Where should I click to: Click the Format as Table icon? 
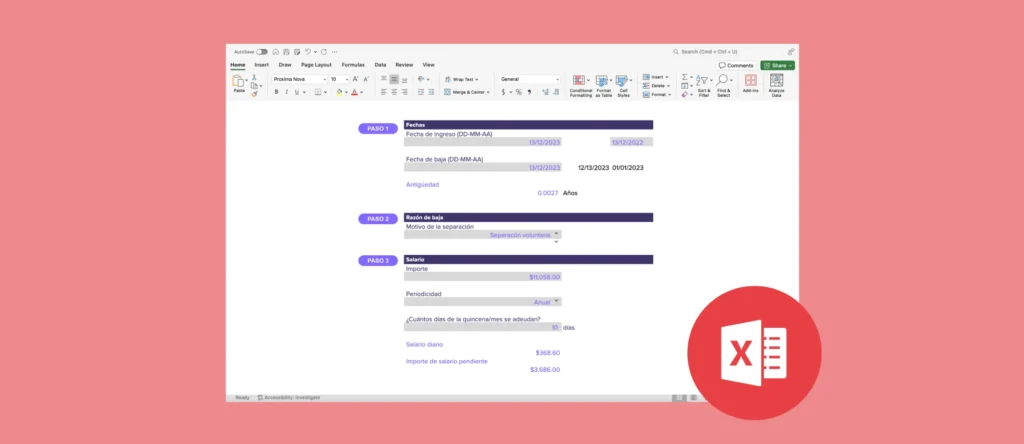603,84
